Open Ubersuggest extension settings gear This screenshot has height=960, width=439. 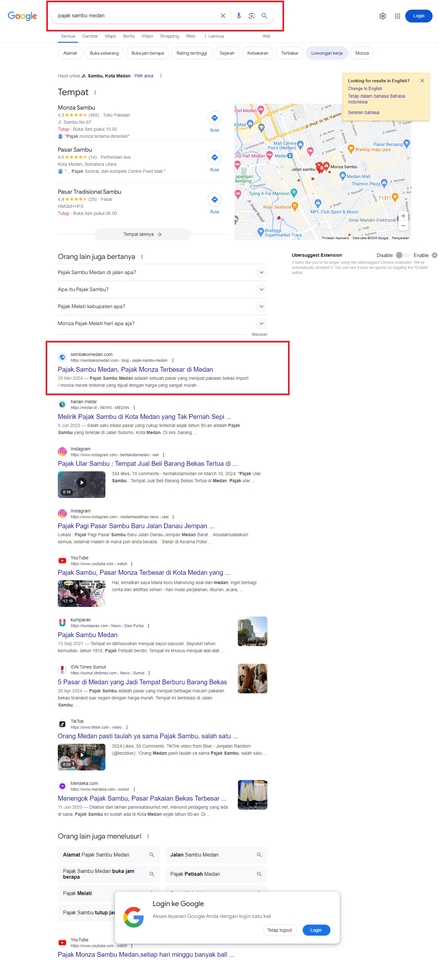[435, 255]
